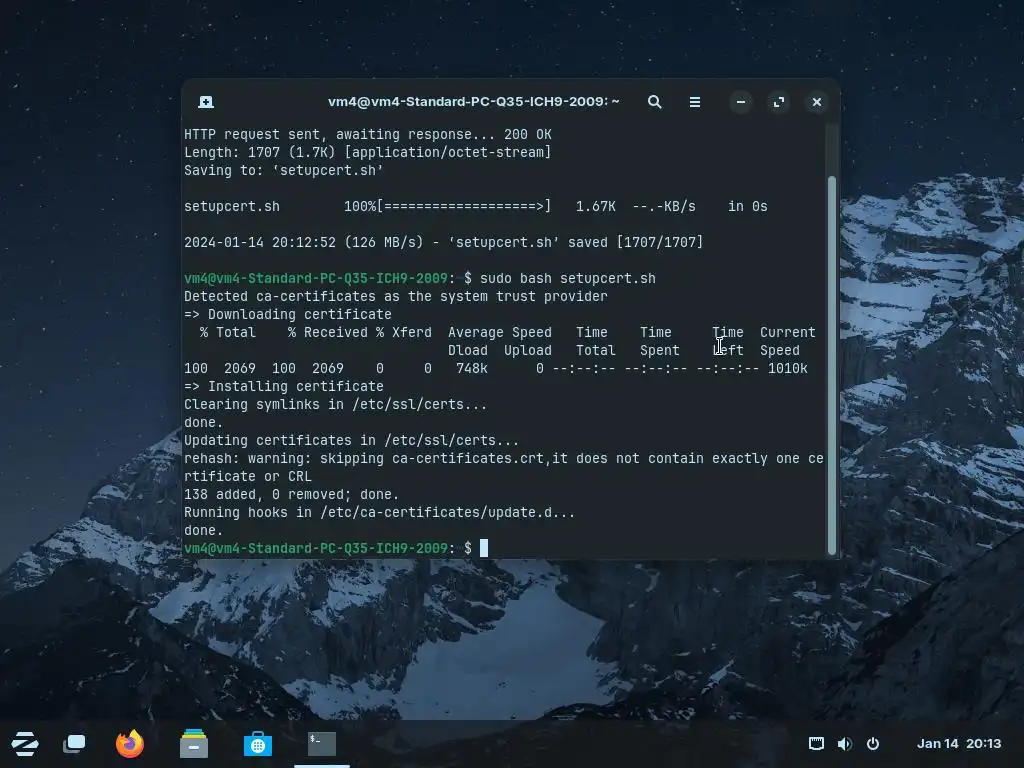Click the 'Average Speed' curl column header
The image size is (1024, 768).
tap(500, 332)
